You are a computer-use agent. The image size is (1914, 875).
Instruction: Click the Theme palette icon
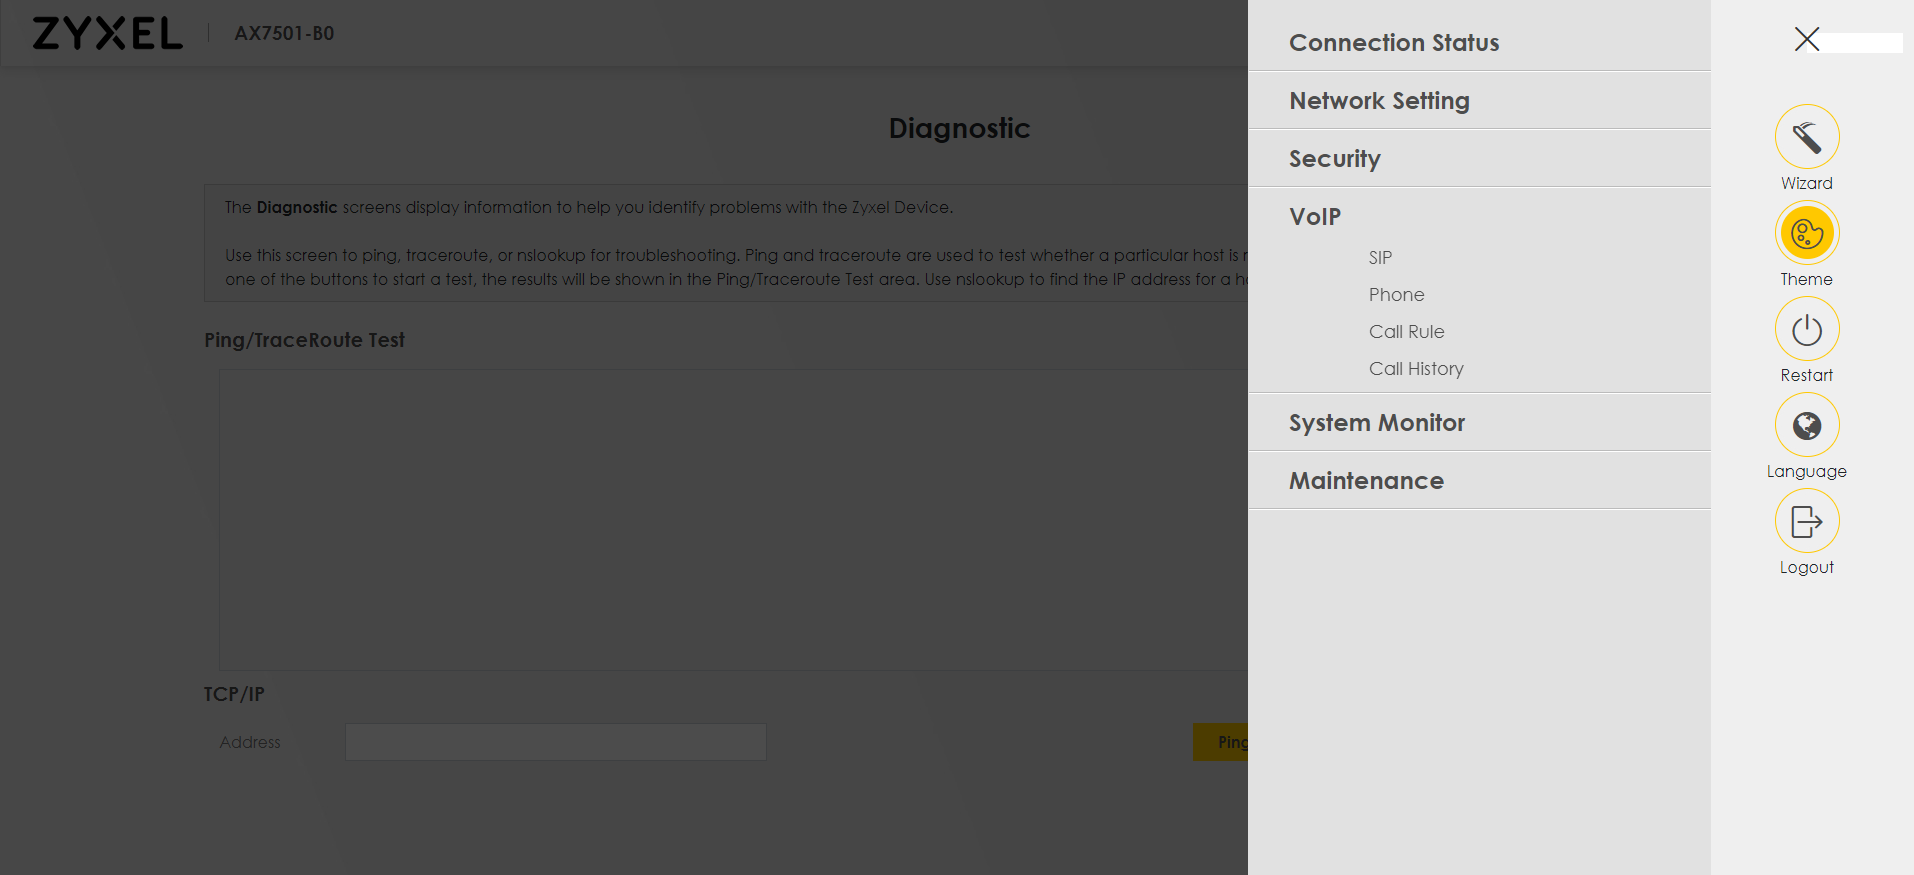pos(1806,233)
